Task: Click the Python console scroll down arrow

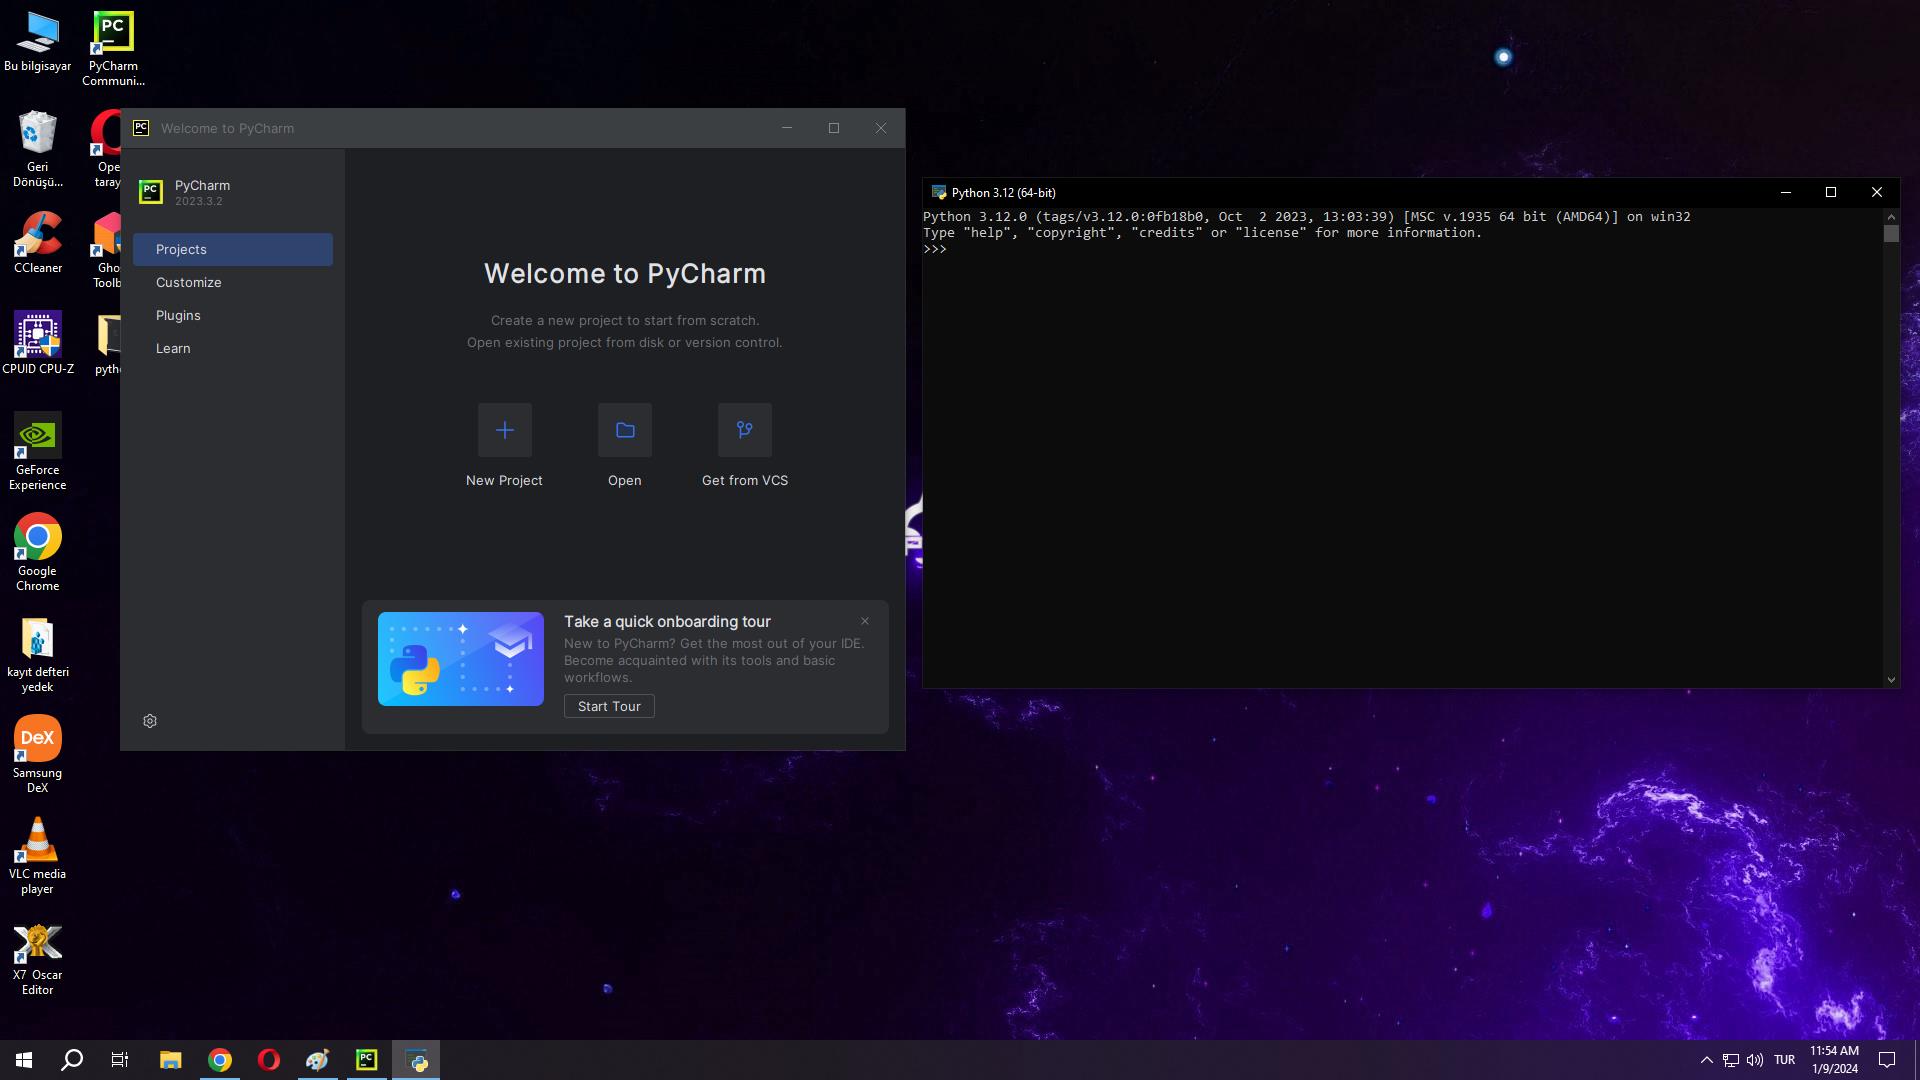Action: coord(1891,680)
